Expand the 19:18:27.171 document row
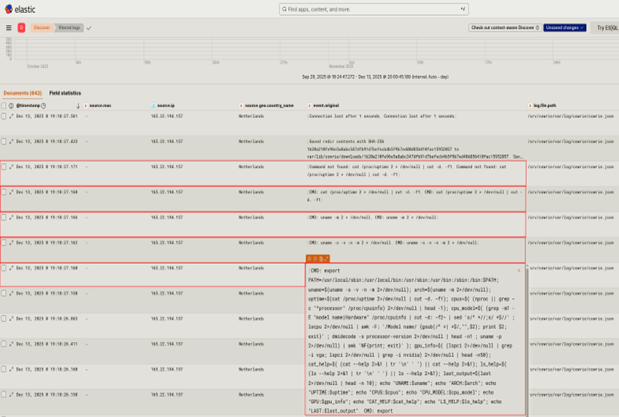The image size is (619, 417). [12, 166]
